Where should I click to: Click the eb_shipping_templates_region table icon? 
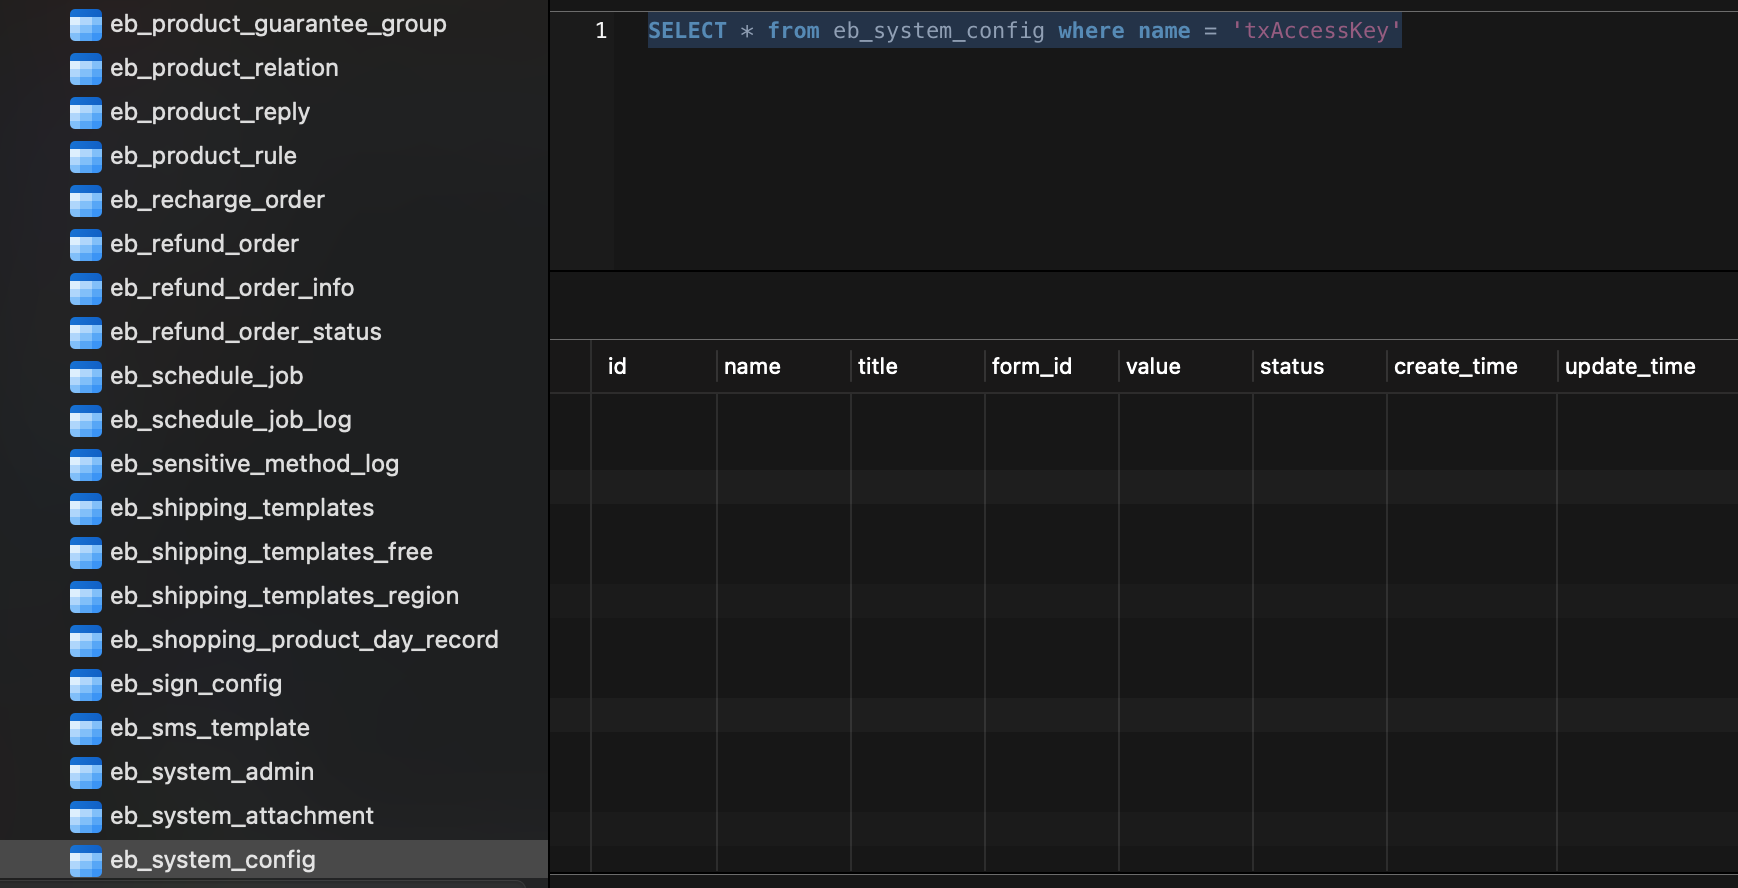86,597
